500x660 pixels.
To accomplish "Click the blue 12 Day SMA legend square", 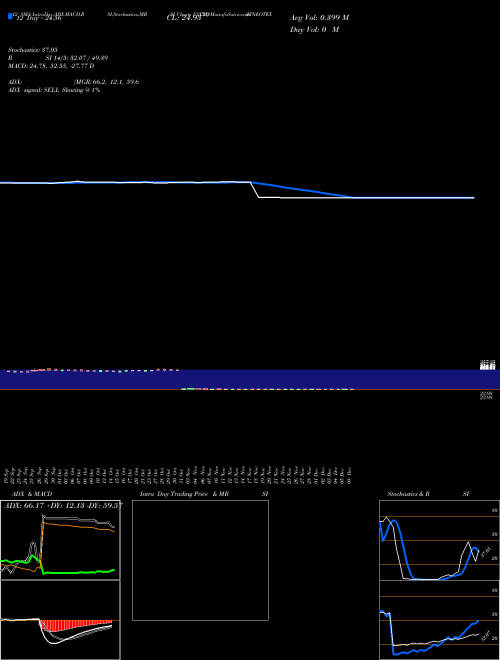I will [11, 16].
